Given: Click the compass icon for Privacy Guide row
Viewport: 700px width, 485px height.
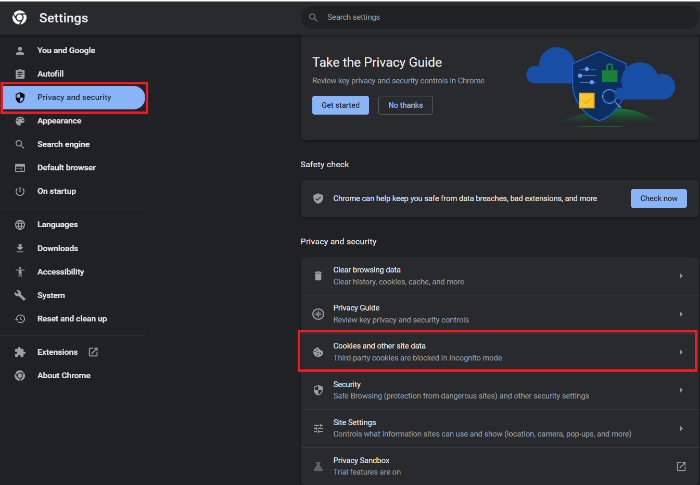Looking at the screenshot, I should pos(318,314).
